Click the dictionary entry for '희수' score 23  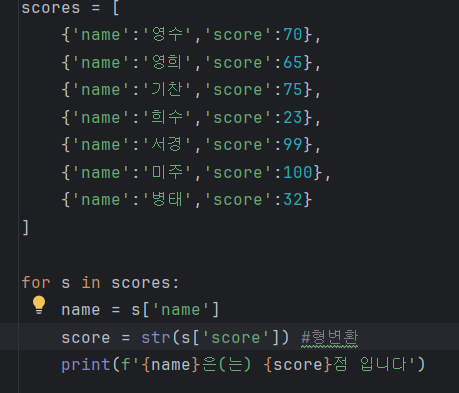(191, 118)
